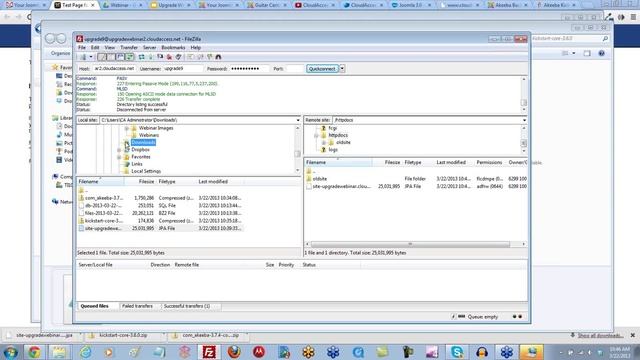Open the Remote site path dropdown
640x360 pixels.
[x=524, y=120]
